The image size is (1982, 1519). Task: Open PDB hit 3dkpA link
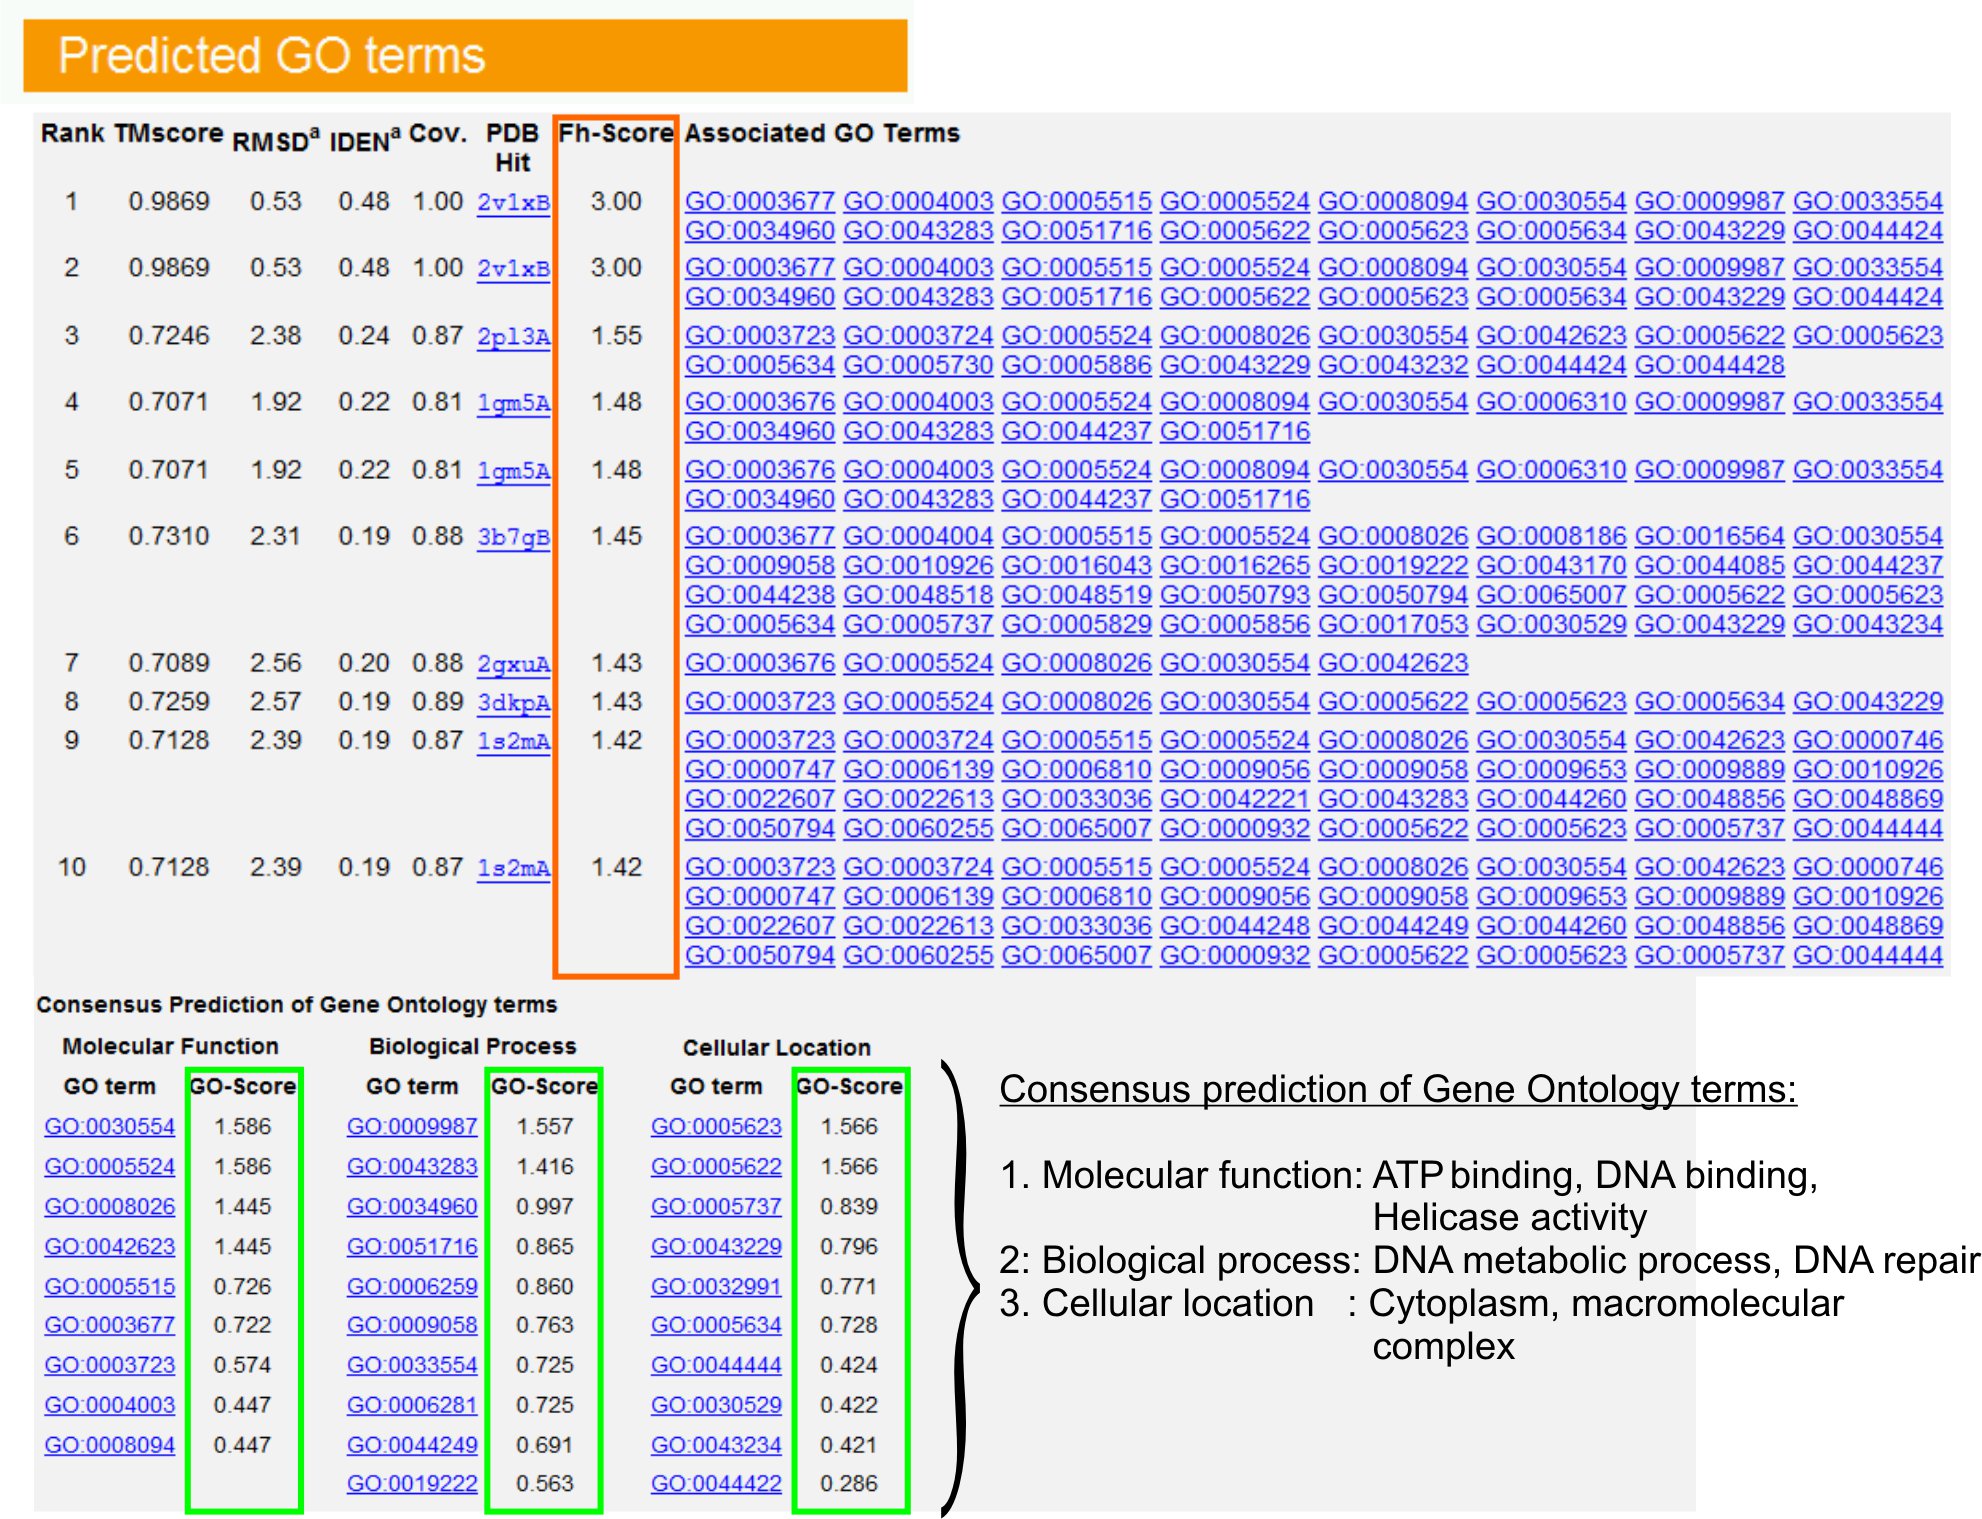(513, 703)
